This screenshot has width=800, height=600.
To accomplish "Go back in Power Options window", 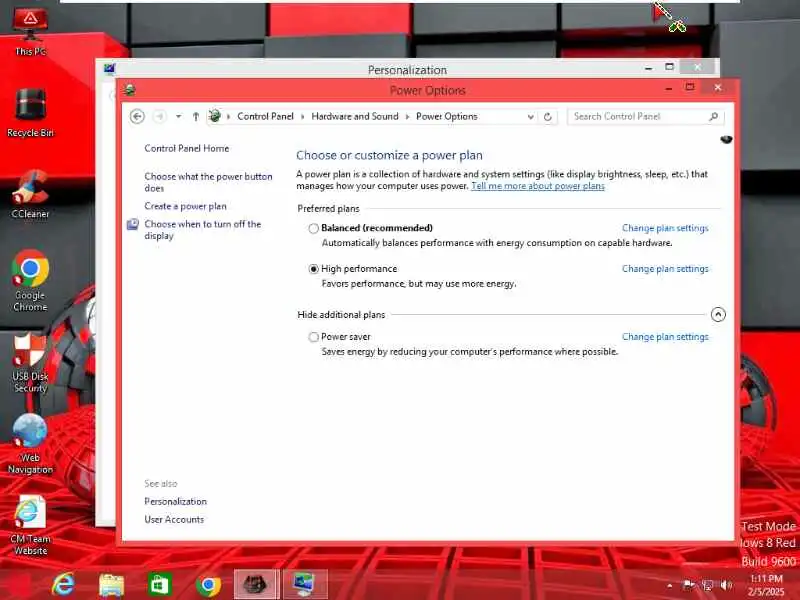I will (x=137, y=116).
